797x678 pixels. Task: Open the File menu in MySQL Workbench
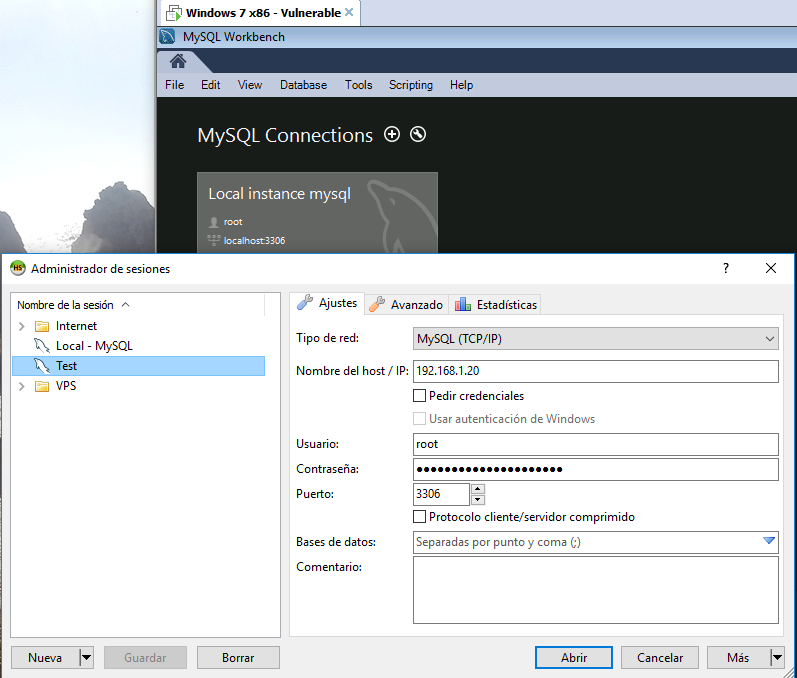coord(174,85)
